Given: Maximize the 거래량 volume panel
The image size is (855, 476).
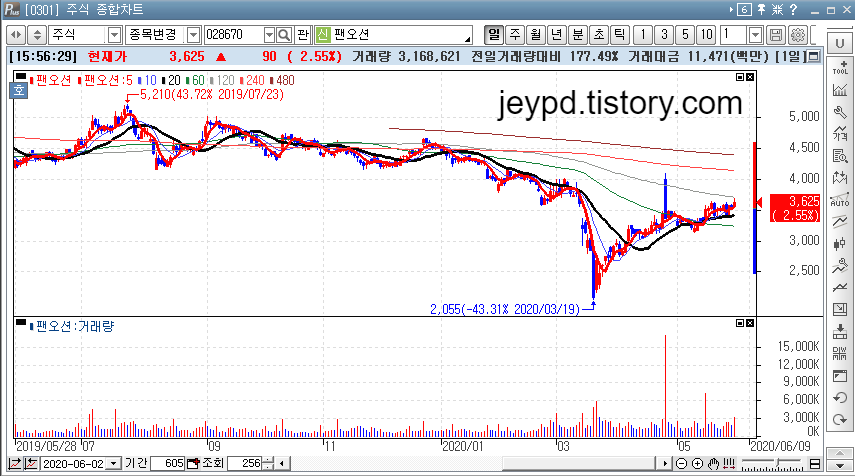Looking at the screenshot, I should pyautogui.click(x=740, y=323).
